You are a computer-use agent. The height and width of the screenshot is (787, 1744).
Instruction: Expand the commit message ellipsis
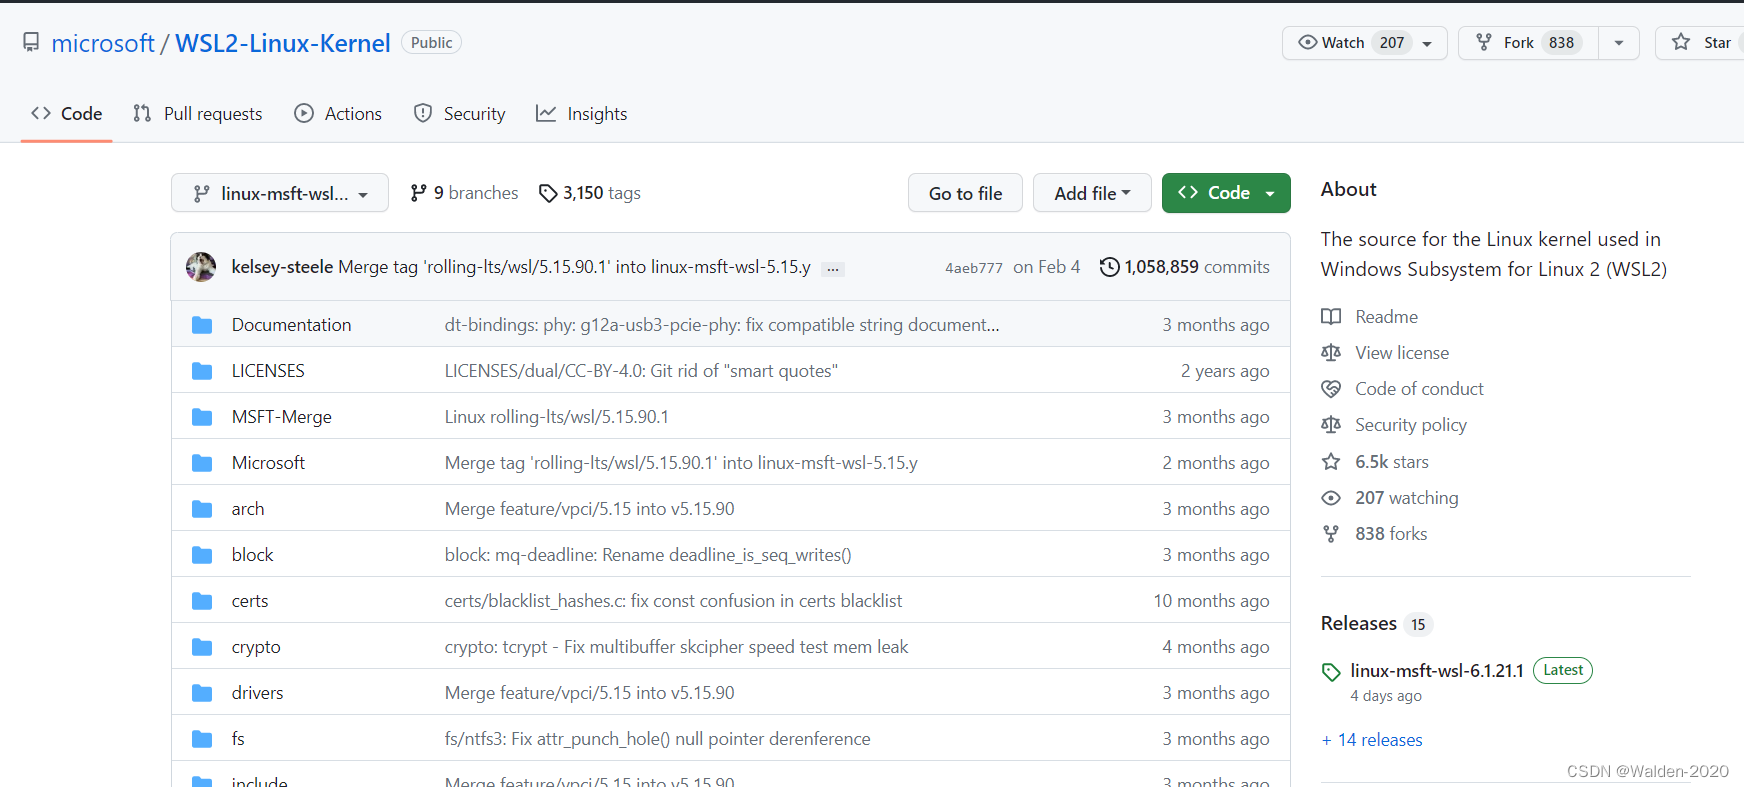pos(833,269)
